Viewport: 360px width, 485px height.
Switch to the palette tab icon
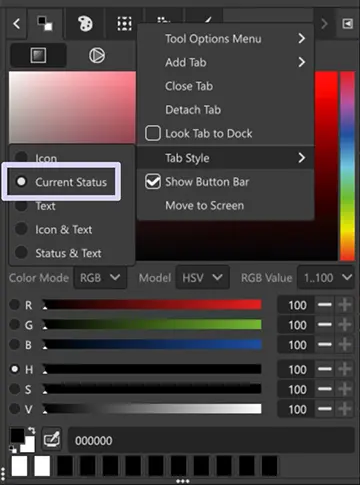(85, 24)
